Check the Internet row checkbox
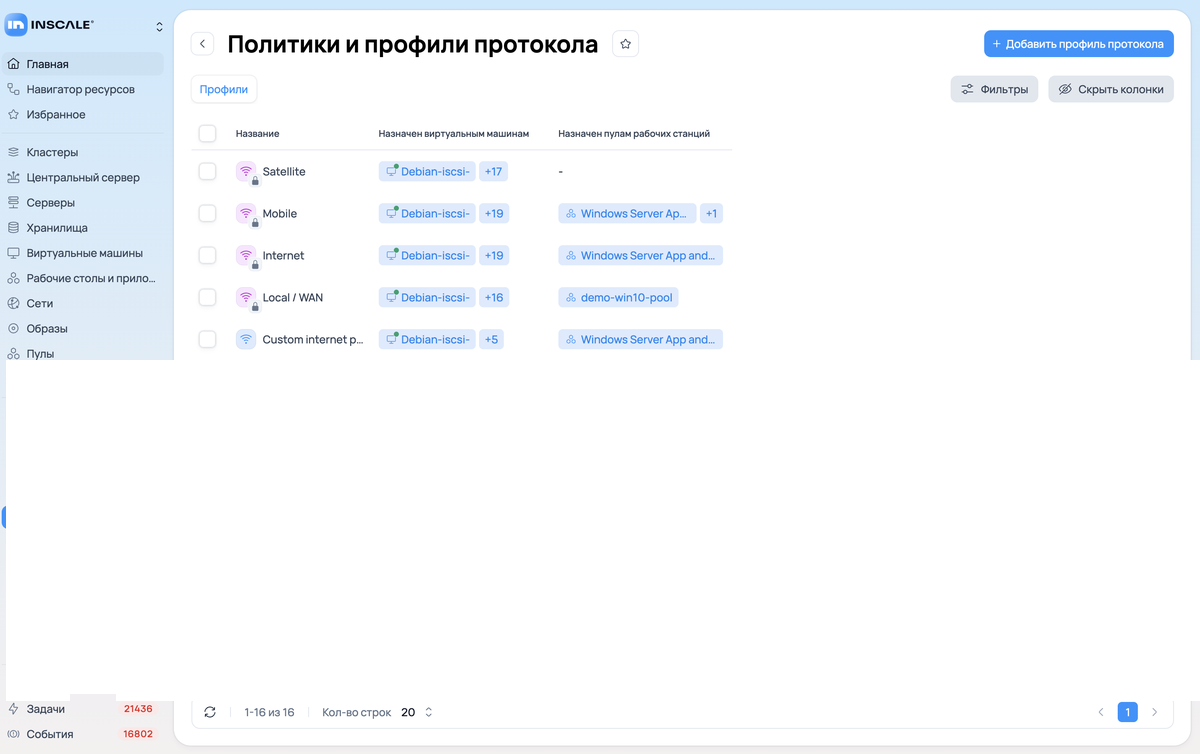1200x754 pixels. click(207, 255)
